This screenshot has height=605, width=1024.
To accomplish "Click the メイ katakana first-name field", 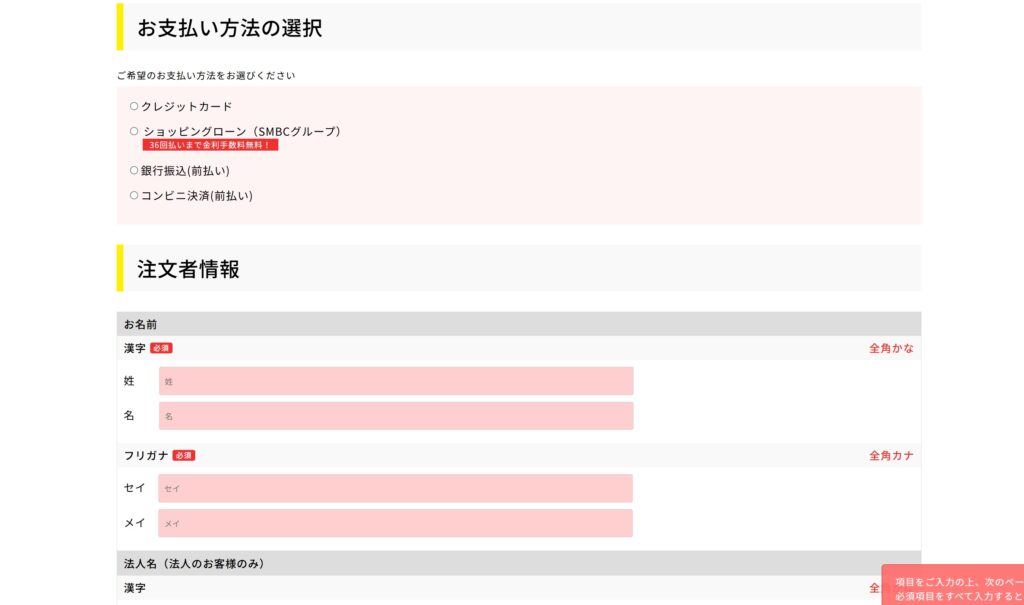I will tap(396, 523).
